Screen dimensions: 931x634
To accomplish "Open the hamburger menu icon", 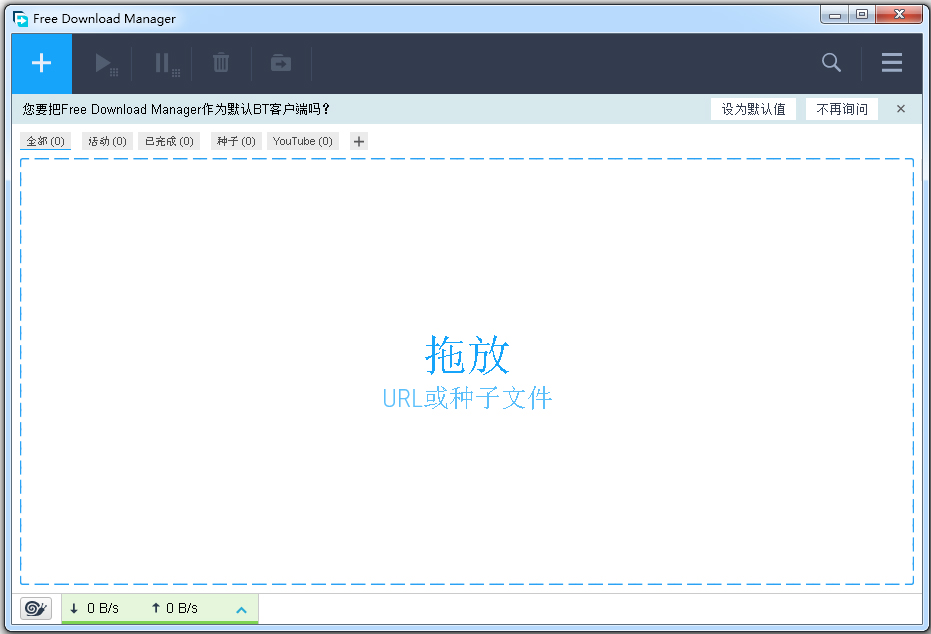I will pyautogui.click(x=892, y=63).
